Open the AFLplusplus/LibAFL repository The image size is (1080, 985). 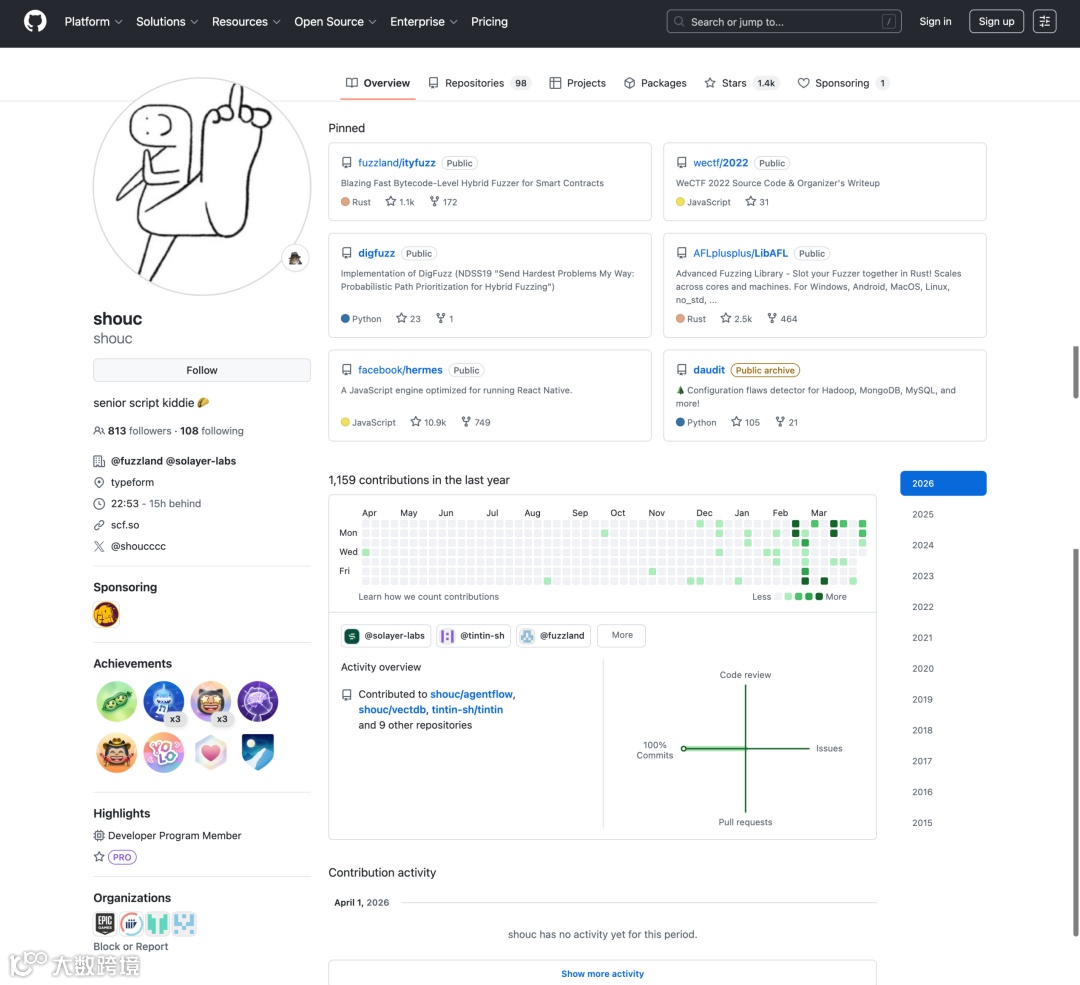[x=740, y=253]
